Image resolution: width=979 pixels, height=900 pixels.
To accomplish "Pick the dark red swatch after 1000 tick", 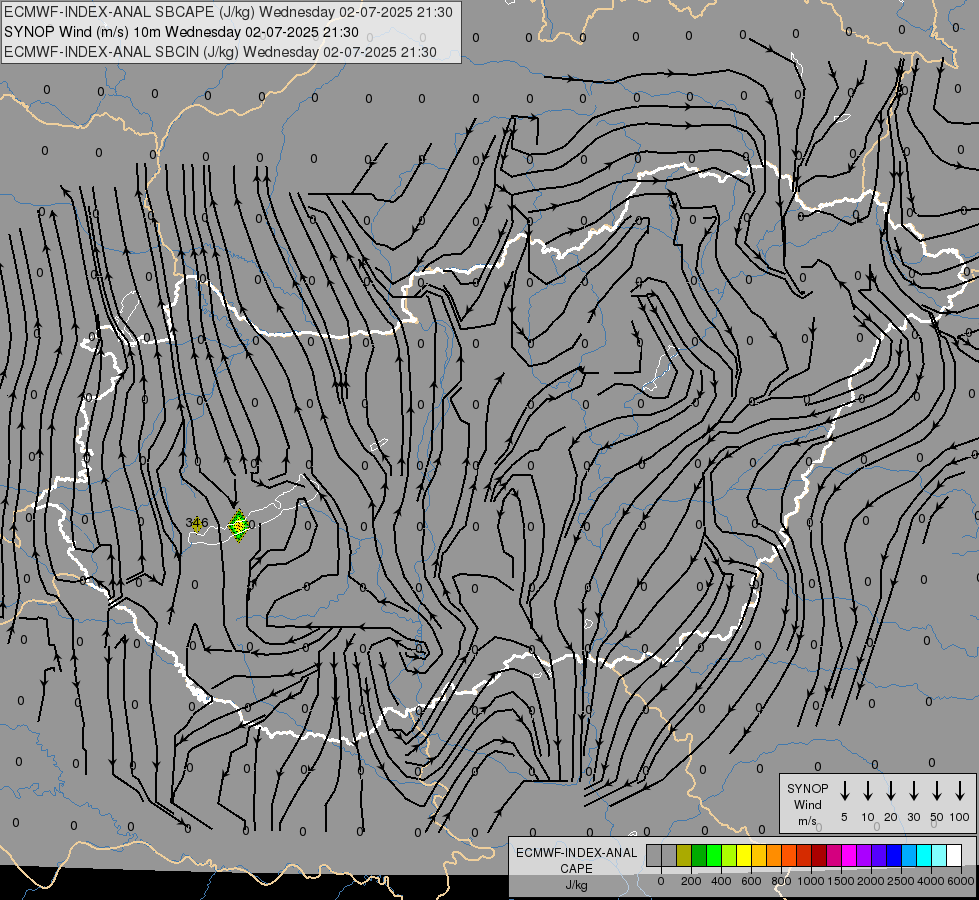I will click(x=819, y=855).
